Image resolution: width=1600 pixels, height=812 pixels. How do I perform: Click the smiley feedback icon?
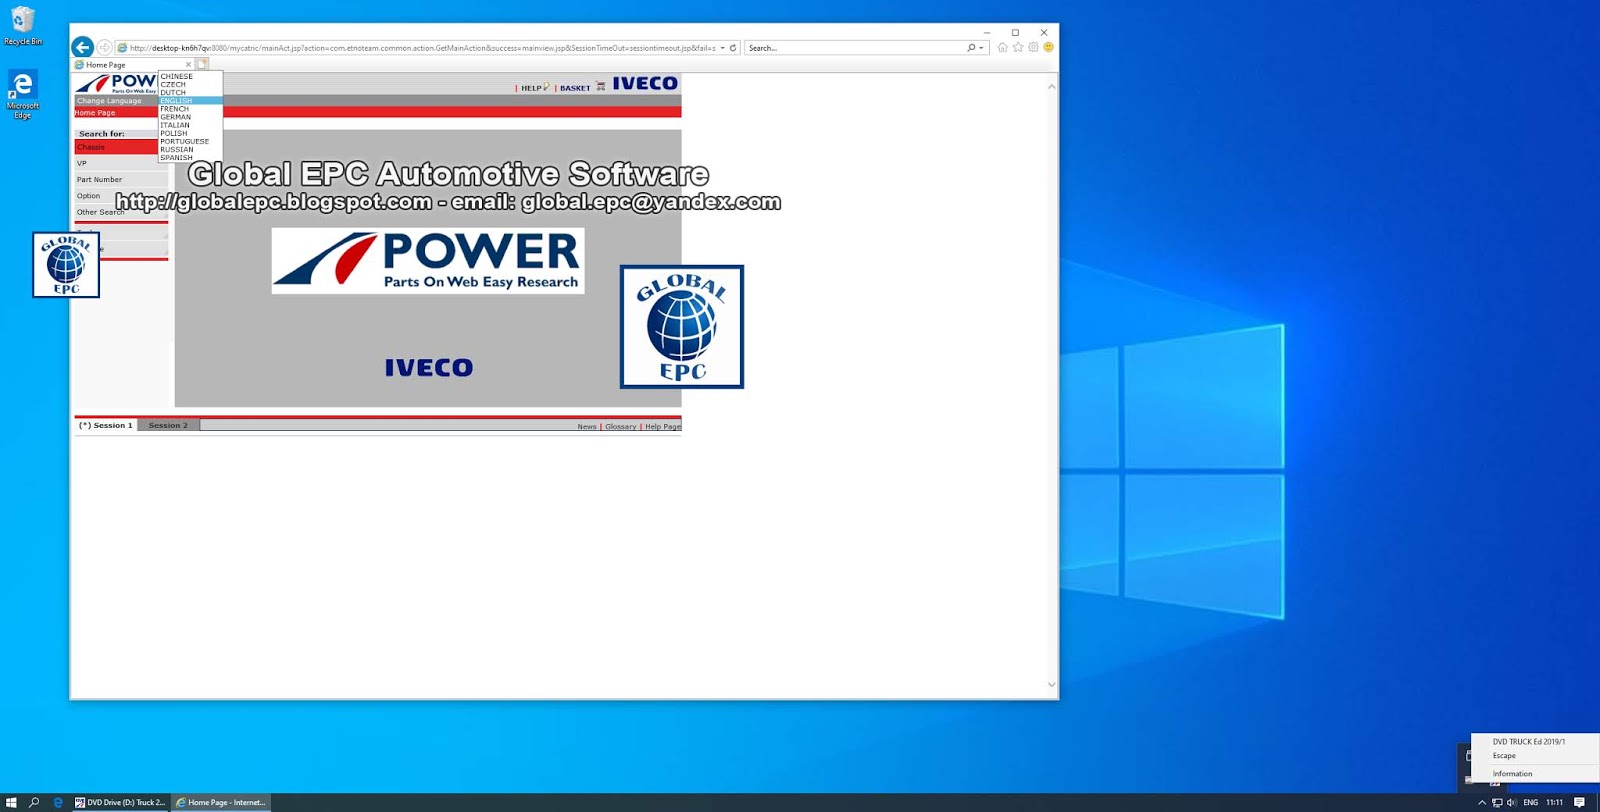tap(1048, 47)
